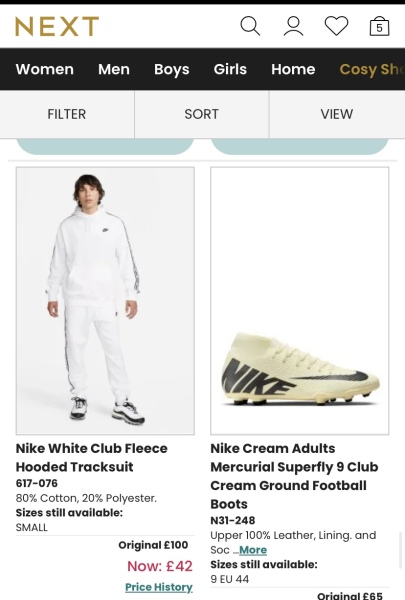
Task: Open Nike White Club Fleece Hooded Tracksuit title
Action: [92, 458]
